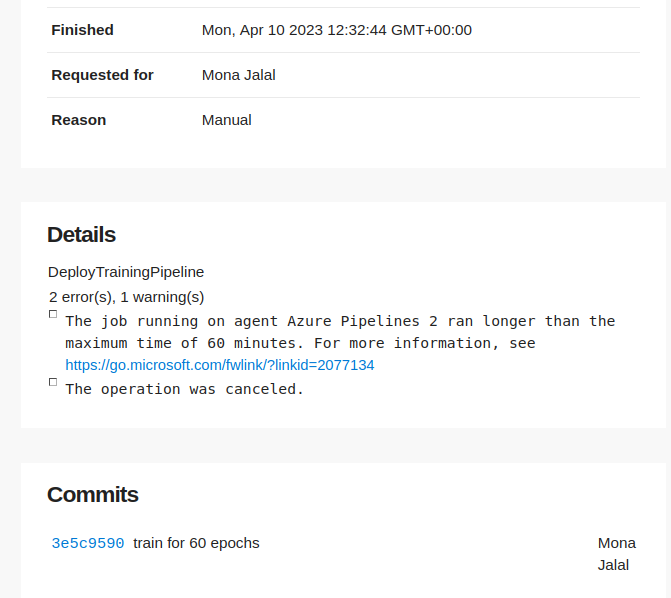Click the 'Requested for' field label
This screenshot has width=671, height=598.
[102, 75]
